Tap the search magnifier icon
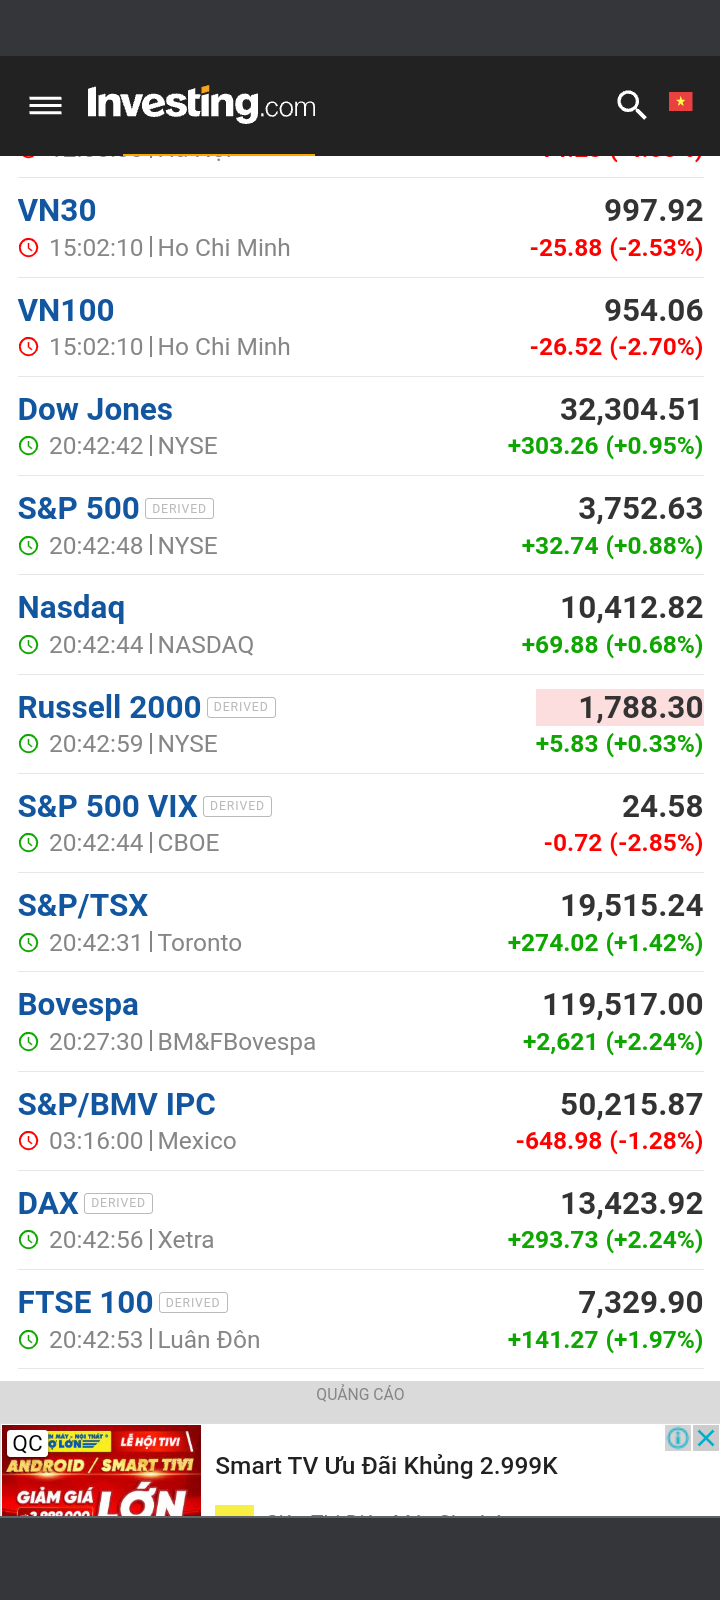This screenshot has width=720, height=1600. coord(631,104)
